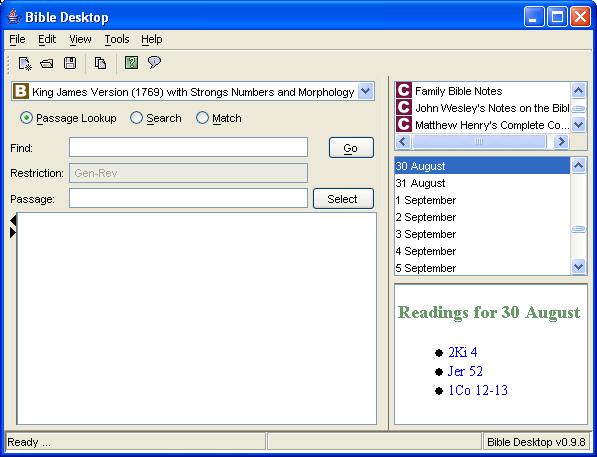Click the commentary list scroll-down arrow

pyautogui.click(x=578, y=124)
